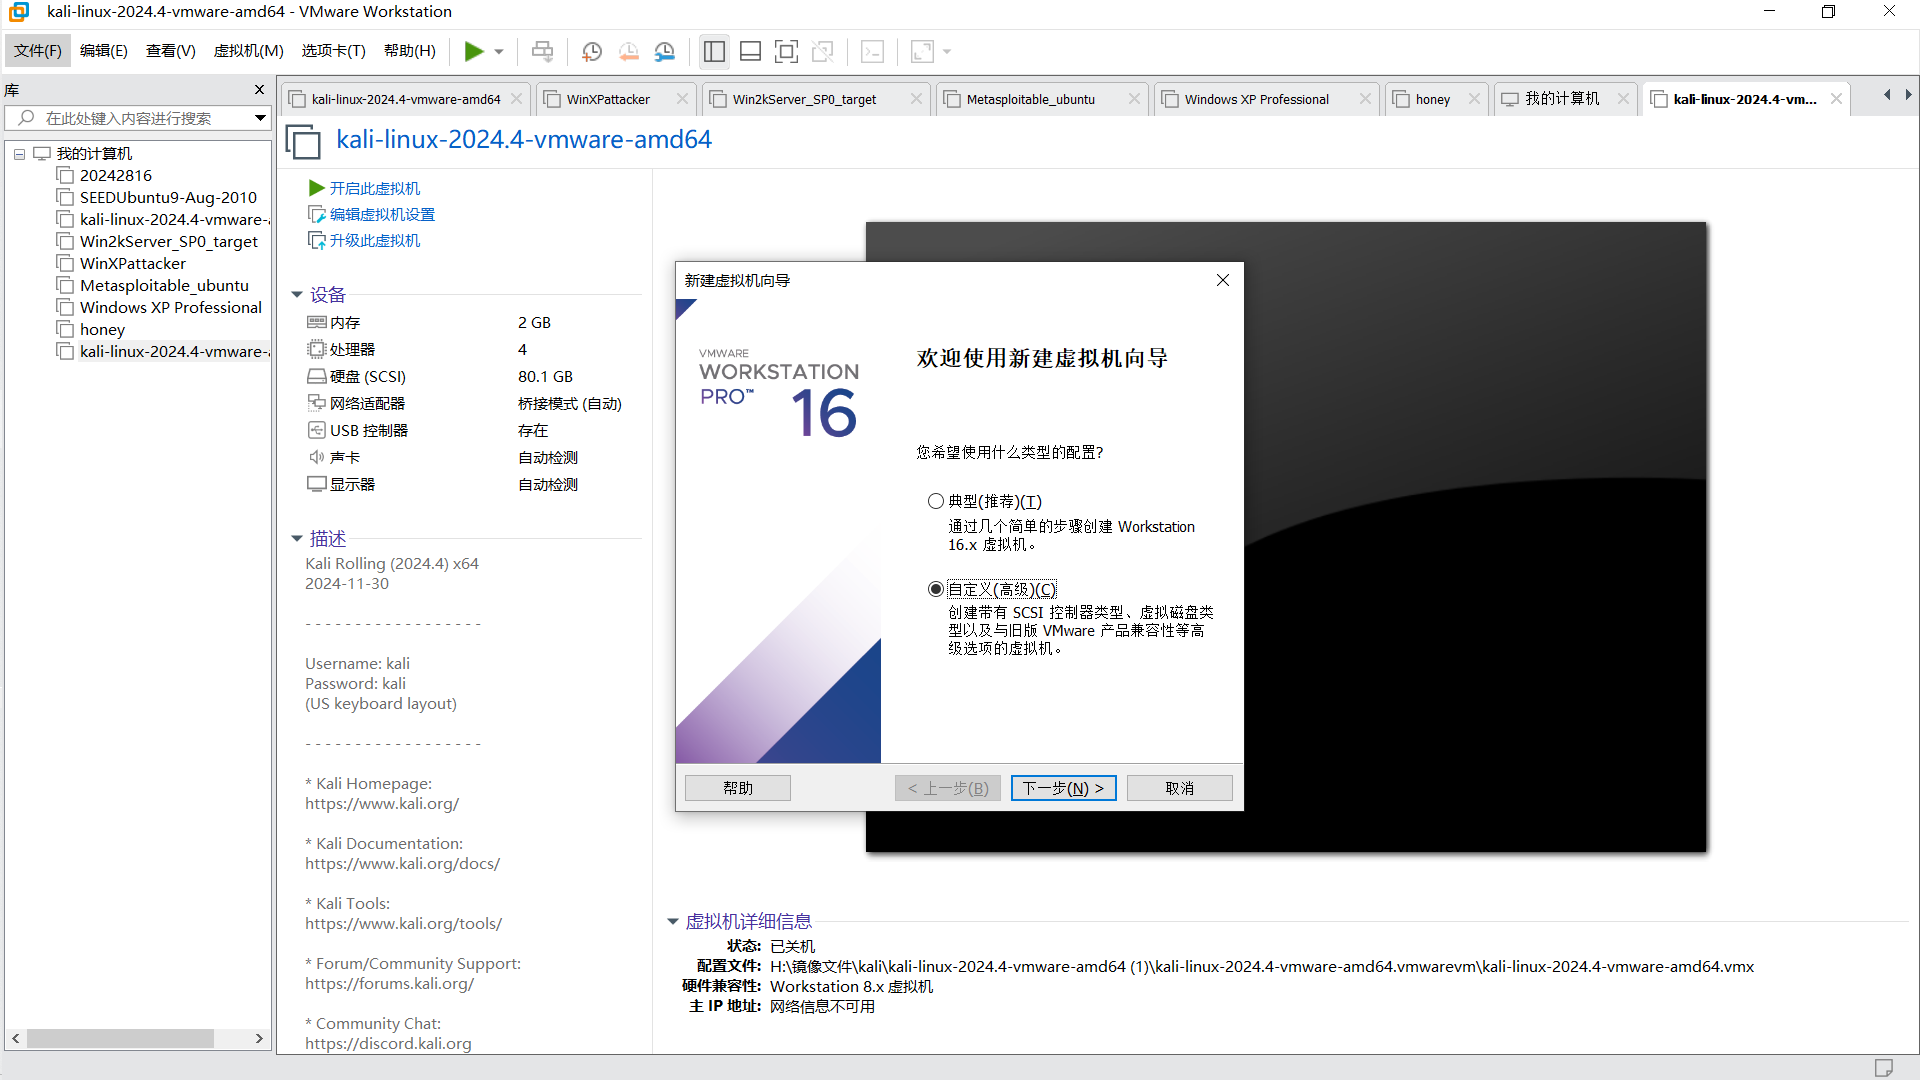Switch to the Metasploitable_ubuntu tab
This screenshot has width=1920, height=1080.
click(1030, 99)
